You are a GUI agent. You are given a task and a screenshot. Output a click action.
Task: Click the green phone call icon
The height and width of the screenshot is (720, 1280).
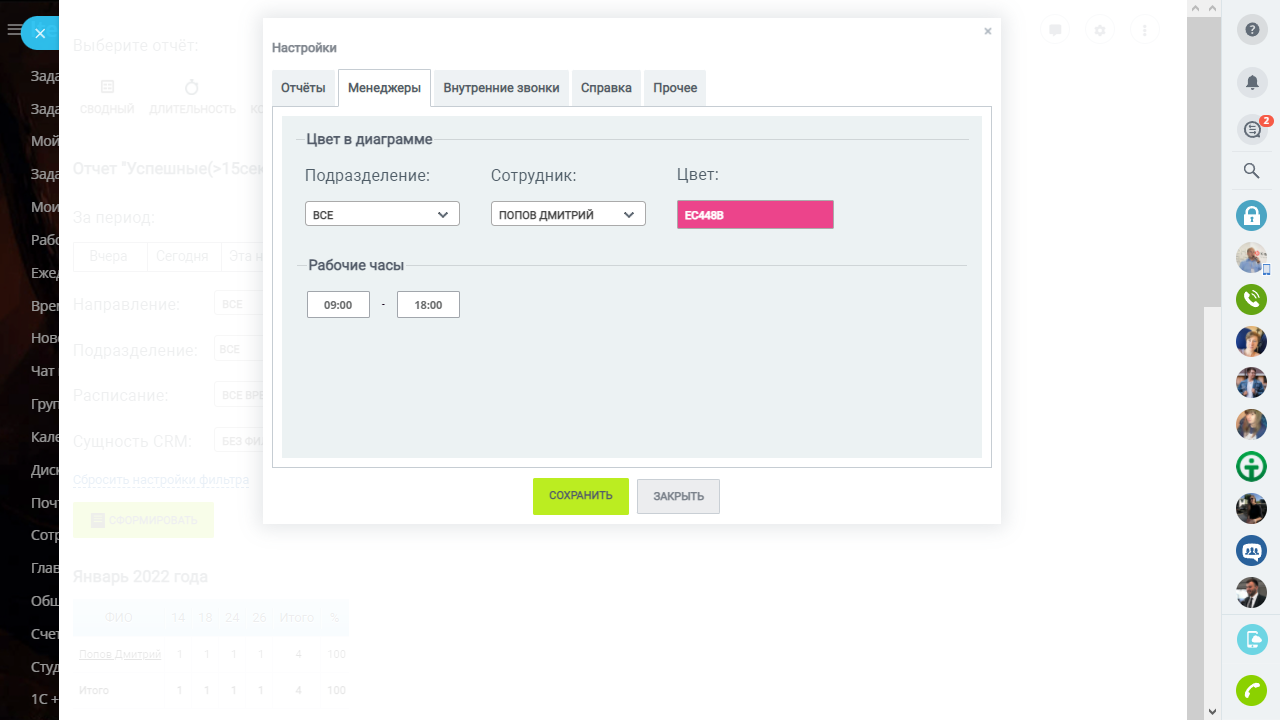point(1252,299)
